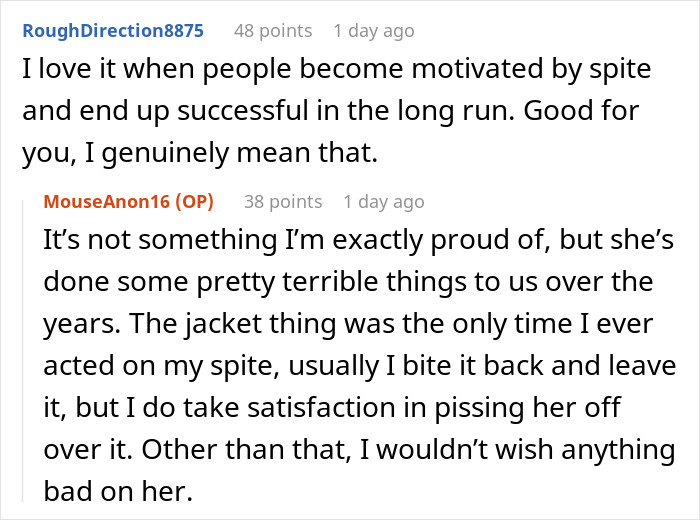Click the 38 points score

(x=283, y=202)
